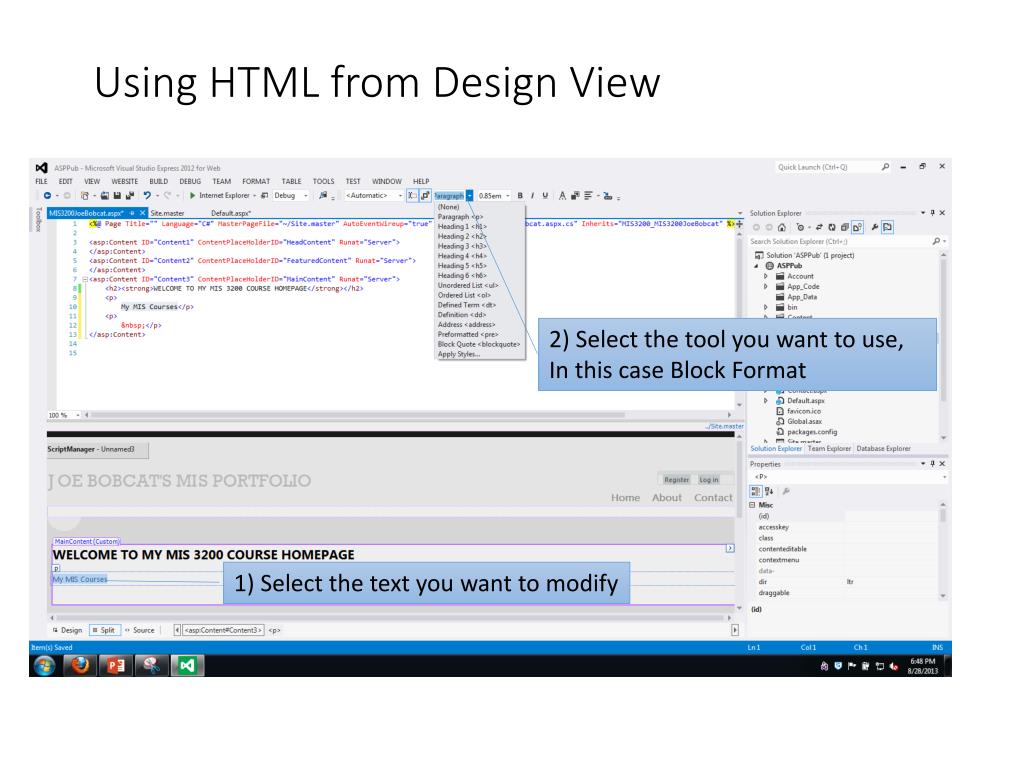The width and height of the screenshot is (1024, 768).
Task: Click the Quick Launch search magnifier
Action: [885, 167]
